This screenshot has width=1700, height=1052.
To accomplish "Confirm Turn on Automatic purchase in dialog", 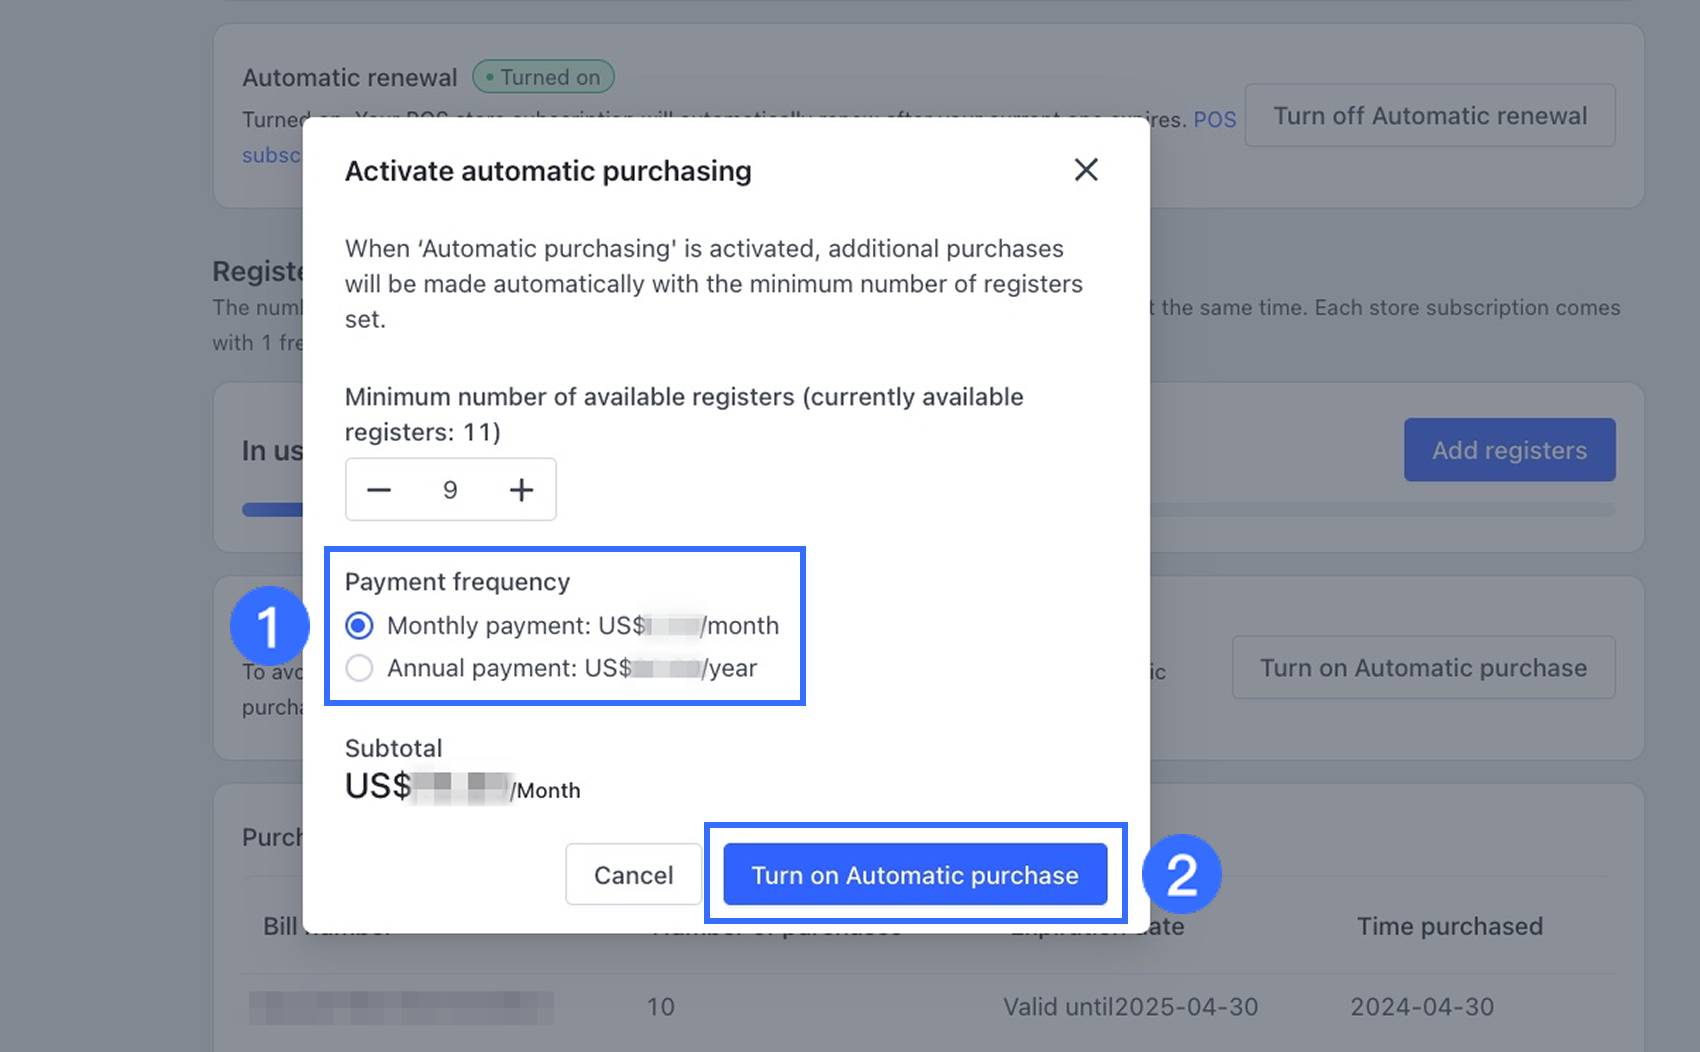I will tap(915, 875).
